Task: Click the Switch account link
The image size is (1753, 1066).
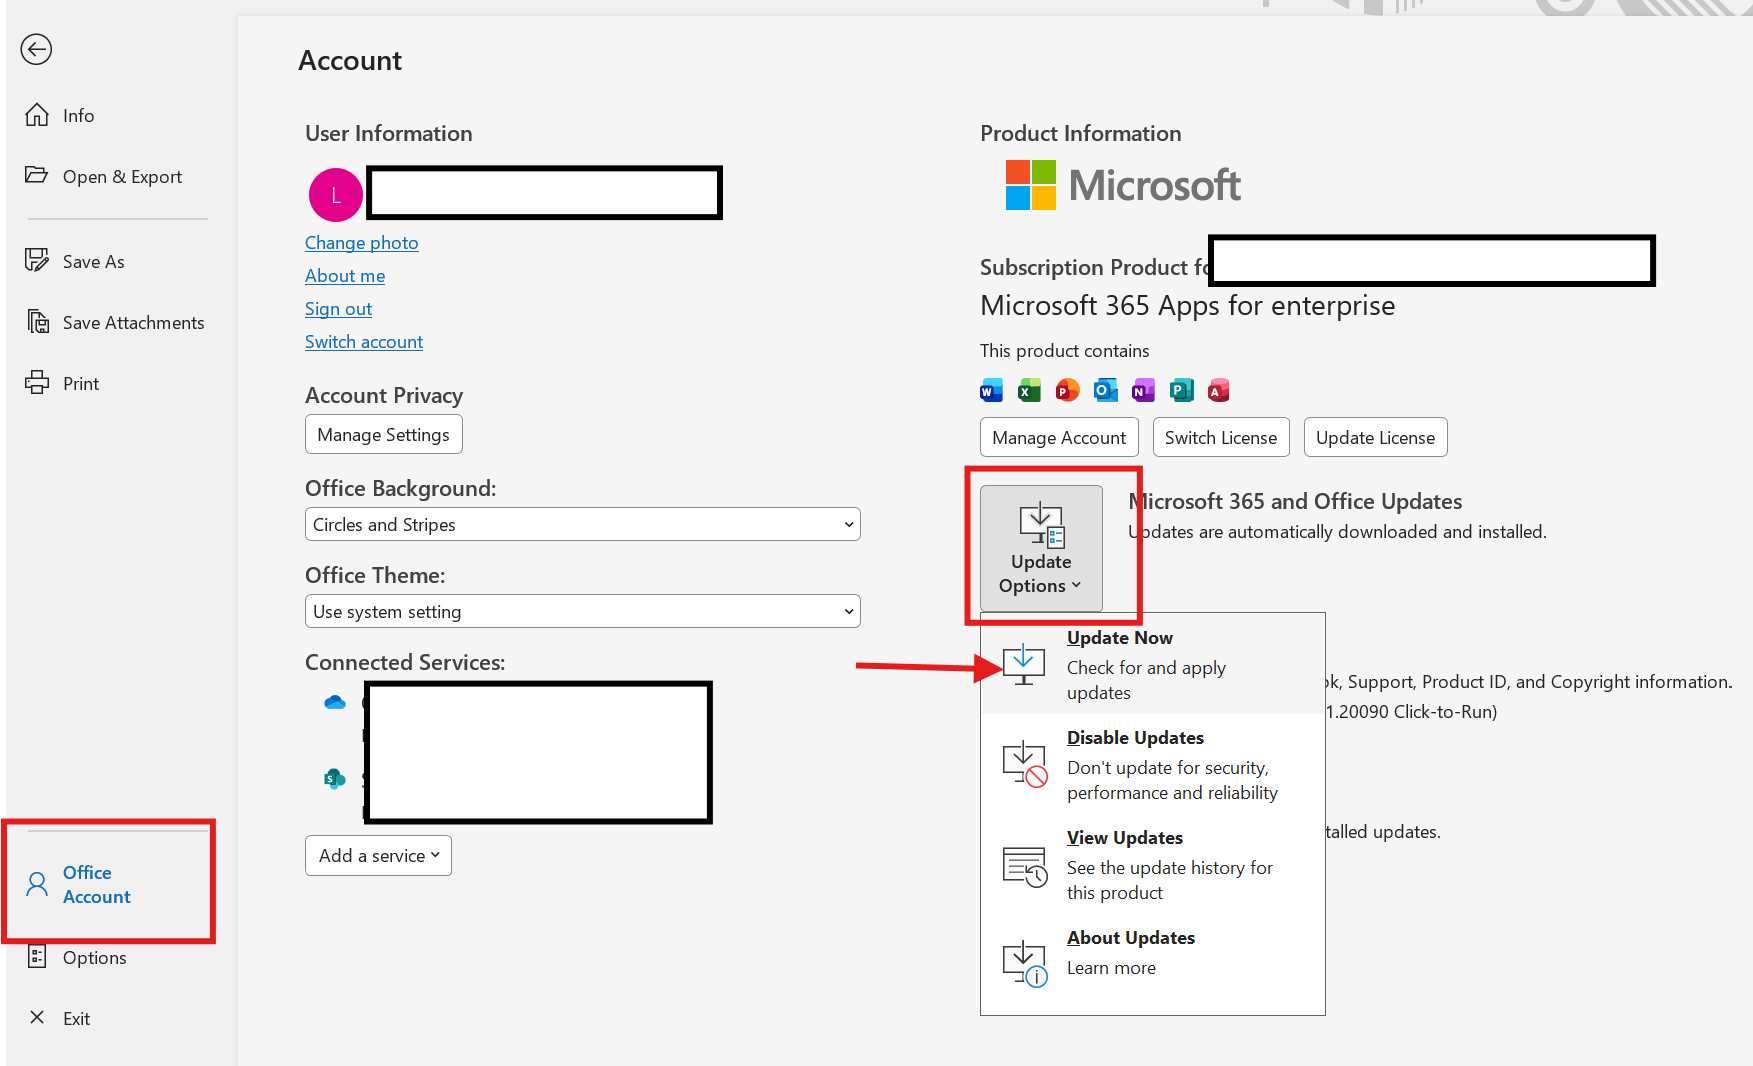Action: 364,341
